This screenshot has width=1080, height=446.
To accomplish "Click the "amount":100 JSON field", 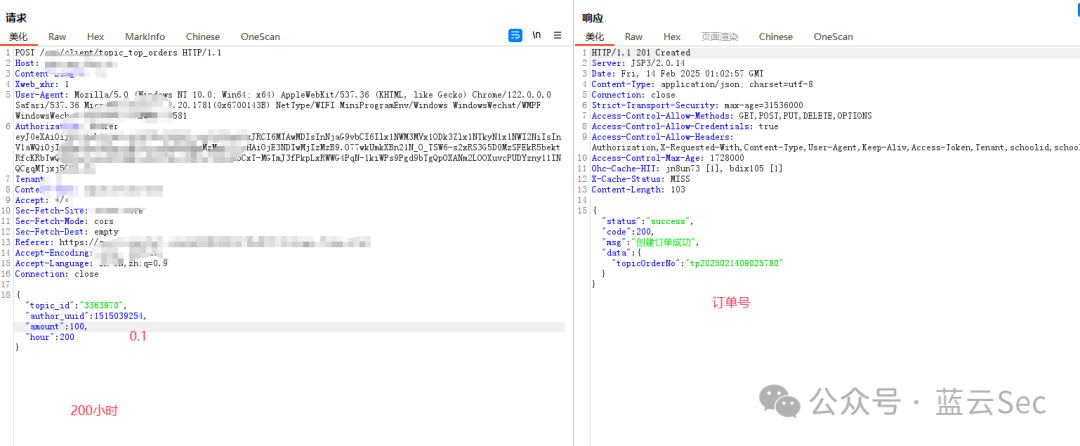I will pos(56,327).
